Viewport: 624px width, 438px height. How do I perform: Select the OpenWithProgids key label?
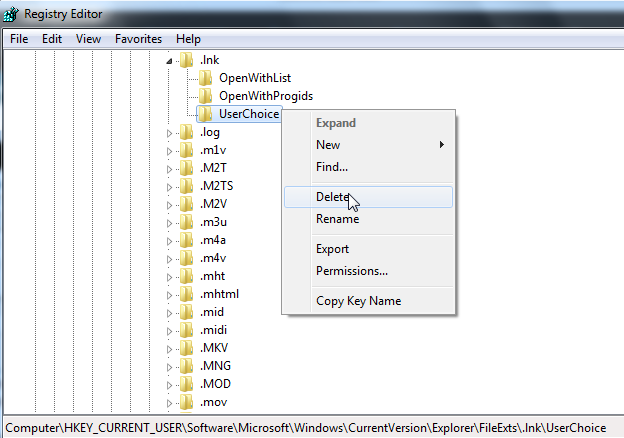point(266,96)
